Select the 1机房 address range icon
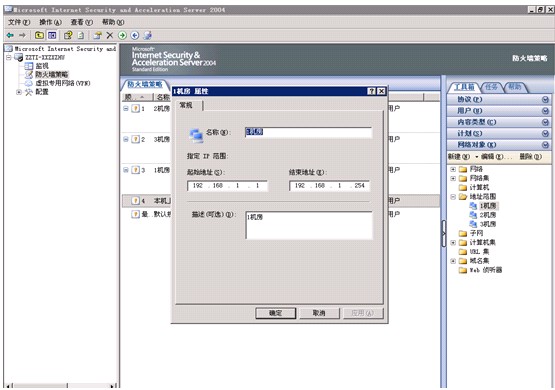 point(473,206)
